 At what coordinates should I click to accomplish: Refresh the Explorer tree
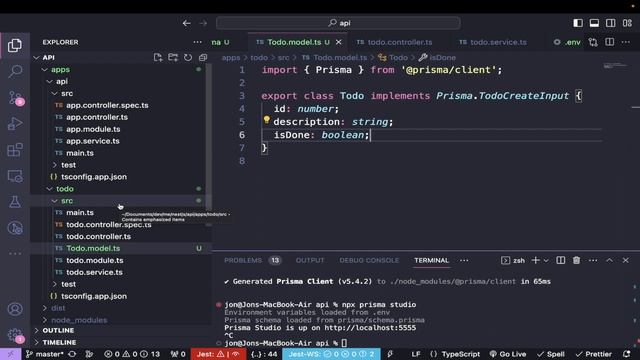click(188, 58)
